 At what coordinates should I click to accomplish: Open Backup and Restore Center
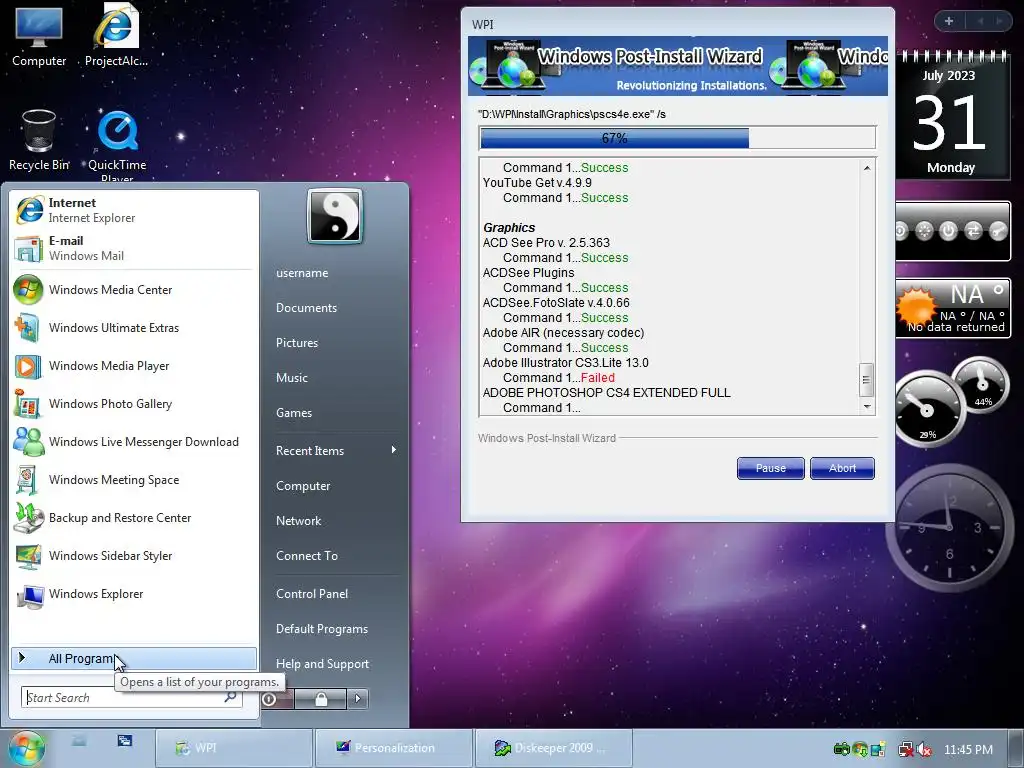pos(134,517)
